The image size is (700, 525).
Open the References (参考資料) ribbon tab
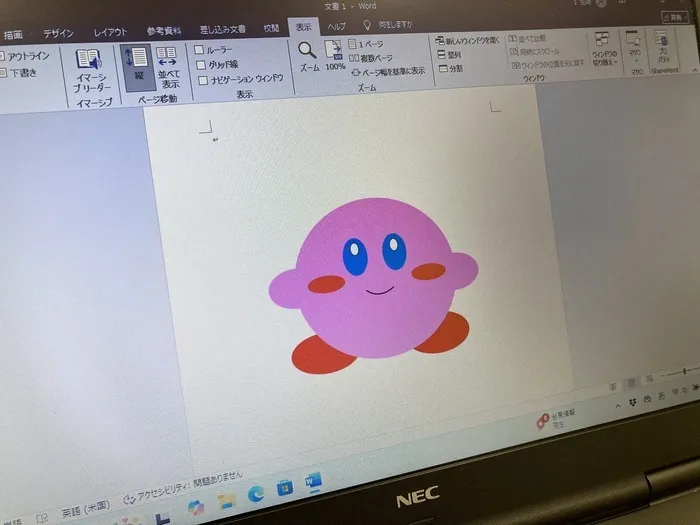click(x=164, y=31)
